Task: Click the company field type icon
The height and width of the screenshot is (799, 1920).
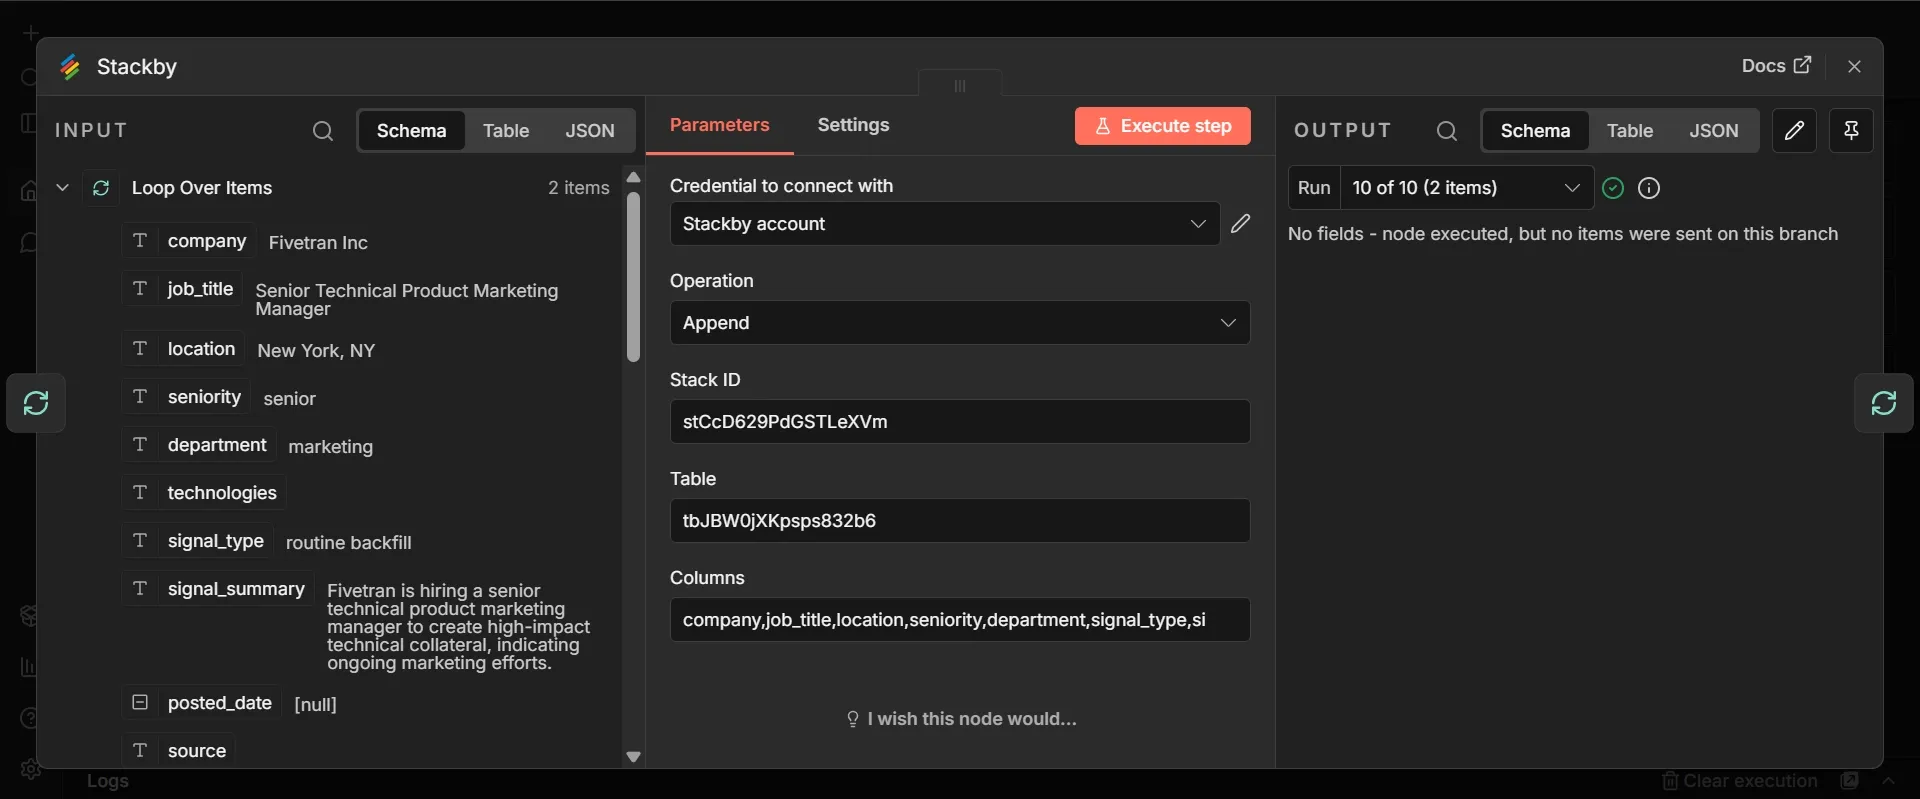Action: (140, 241)
